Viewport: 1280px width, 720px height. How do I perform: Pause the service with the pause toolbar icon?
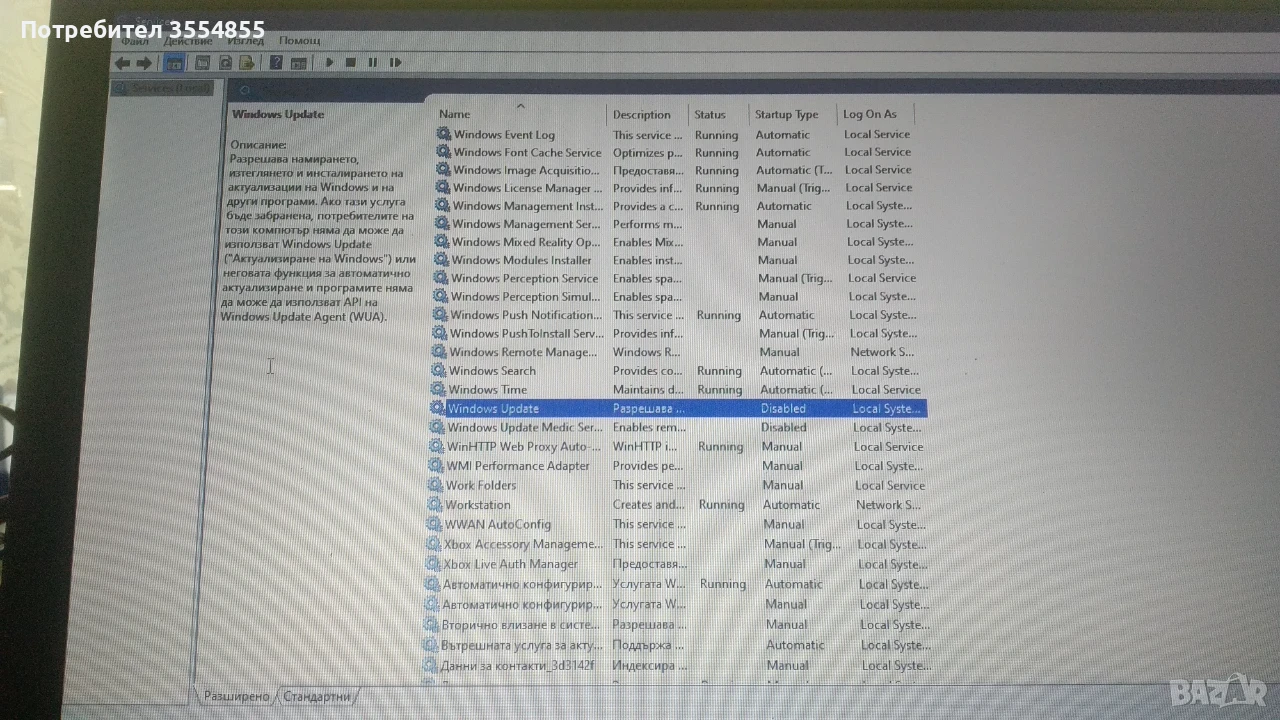click(372, 63)
